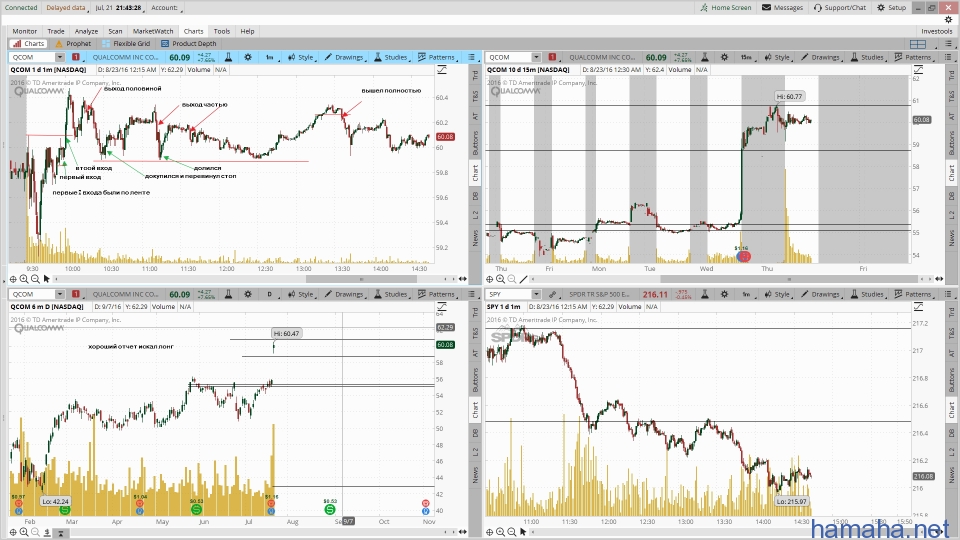Viewport: 960px width, 540px height.
Task: Switch to Analyze tab
Action: (86, 31)
